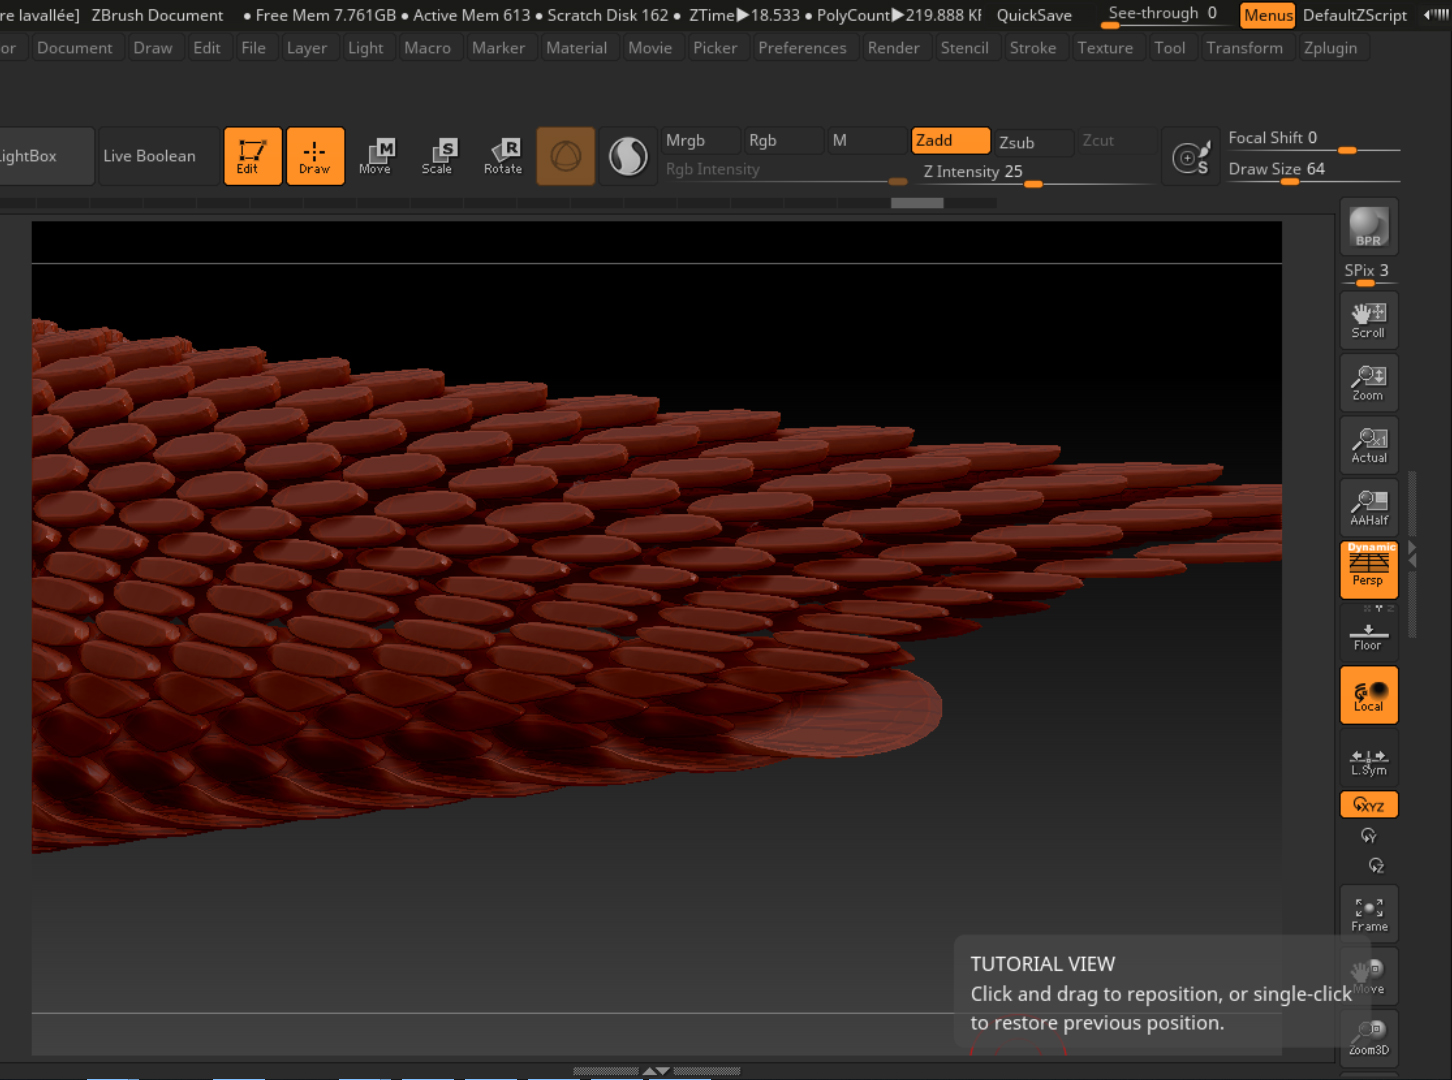Screen dimensions: 1452x1080
Task: Toggle Draw mode button
Action: coord(315,156)
